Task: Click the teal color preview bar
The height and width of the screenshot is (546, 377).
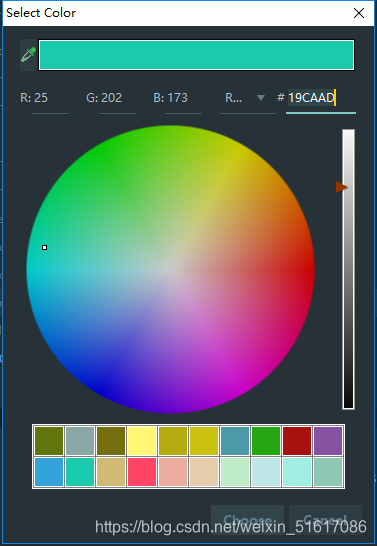Action: click(196, 55)
